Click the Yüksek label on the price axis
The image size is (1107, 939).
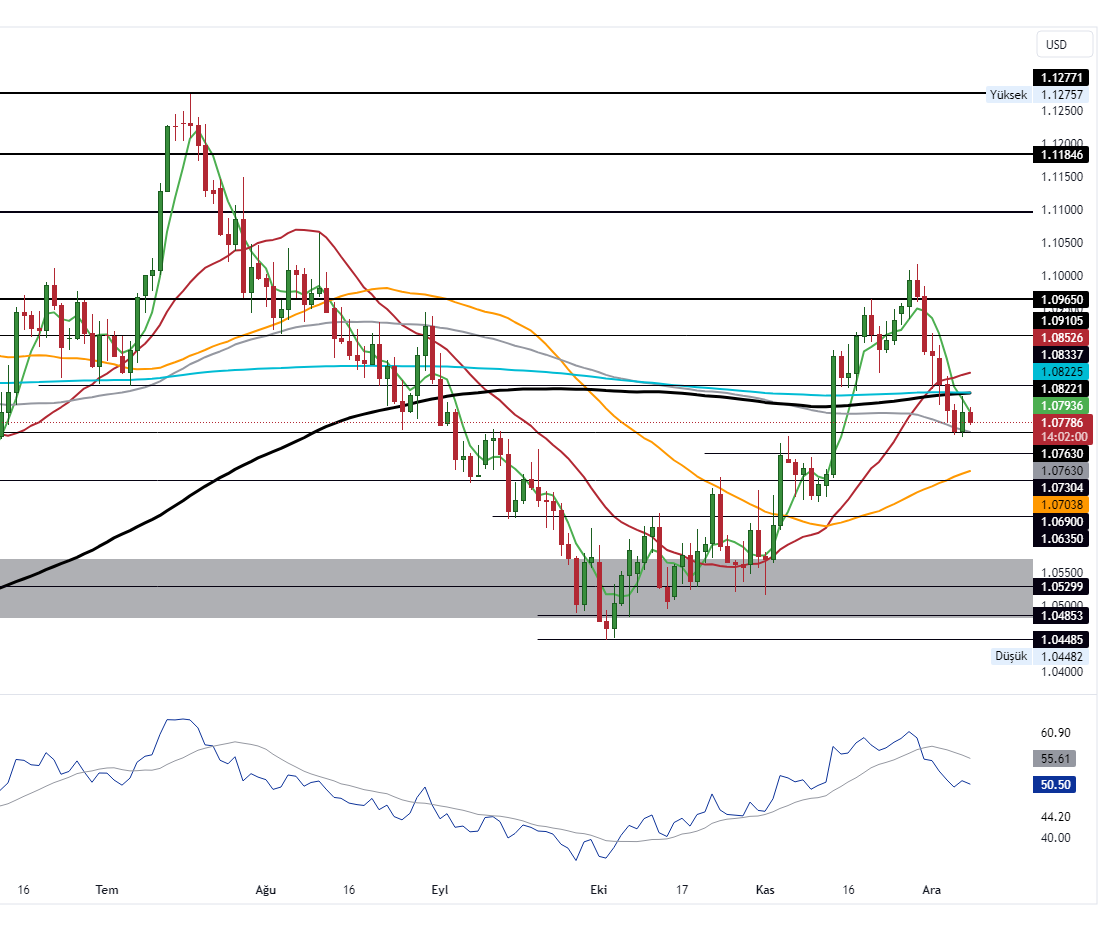pos(1007,95)
